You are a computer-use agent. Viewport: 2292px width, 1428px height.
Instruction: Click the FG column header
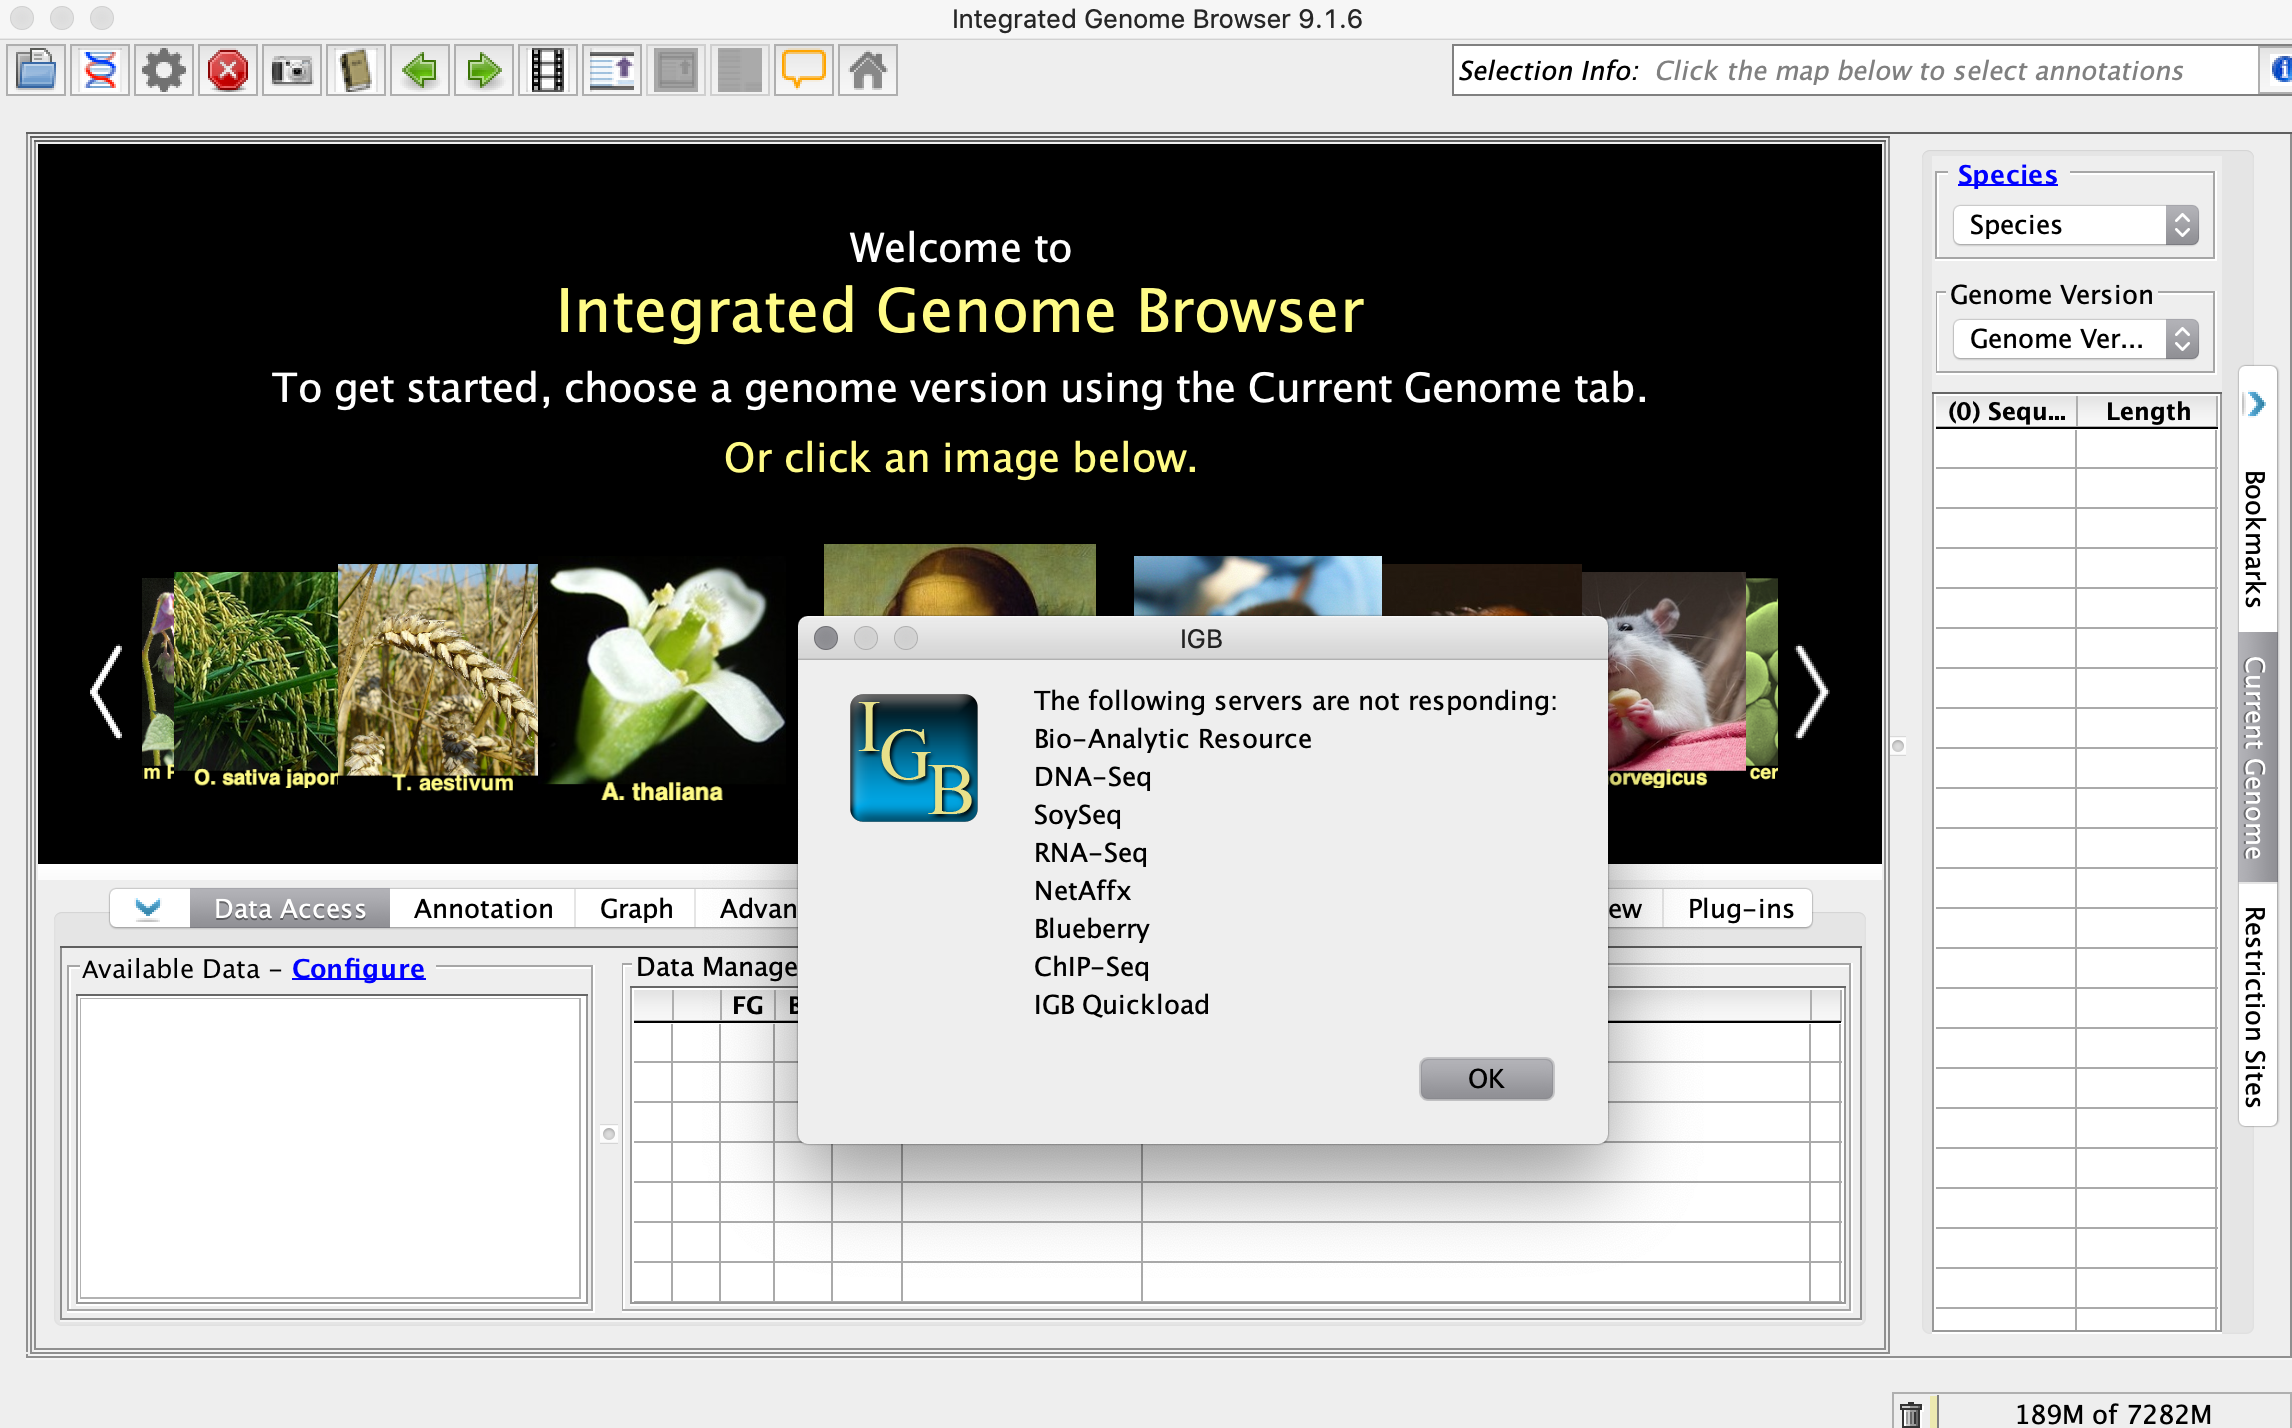pos(746,1005)
